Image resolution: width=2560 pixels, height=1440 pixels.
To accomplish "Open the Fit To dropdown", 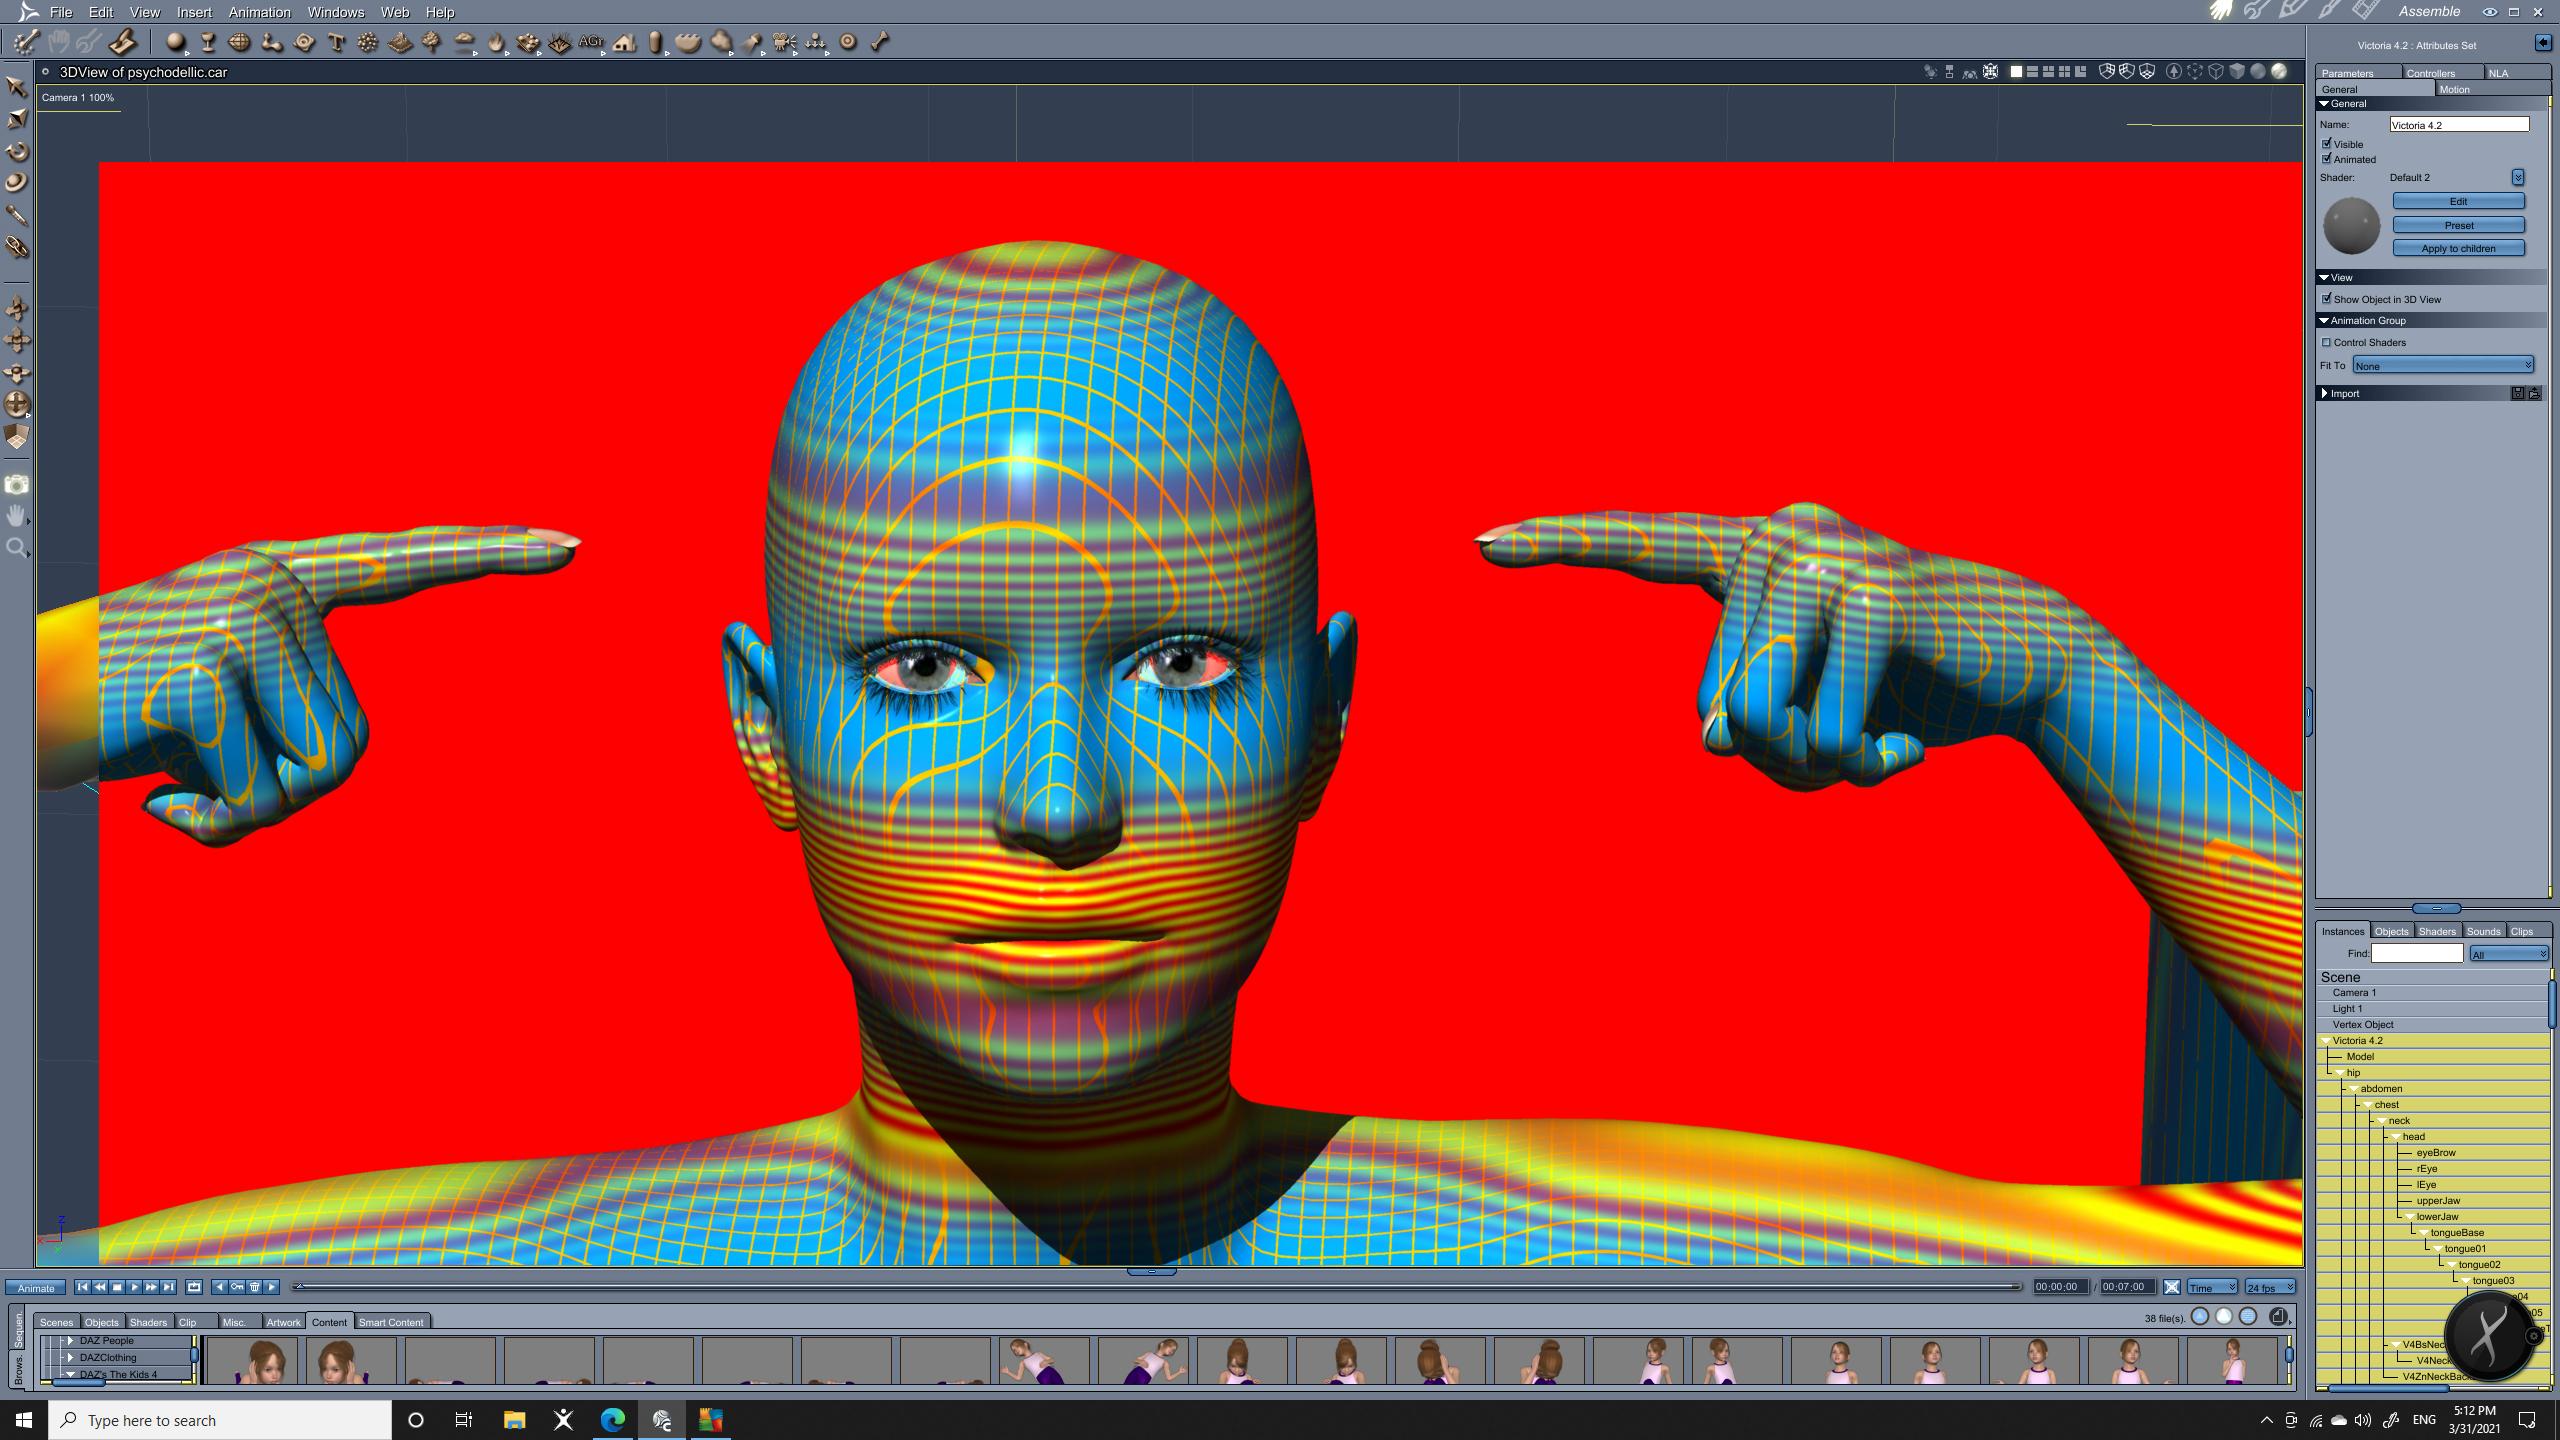I will [x=2442, y=365].
